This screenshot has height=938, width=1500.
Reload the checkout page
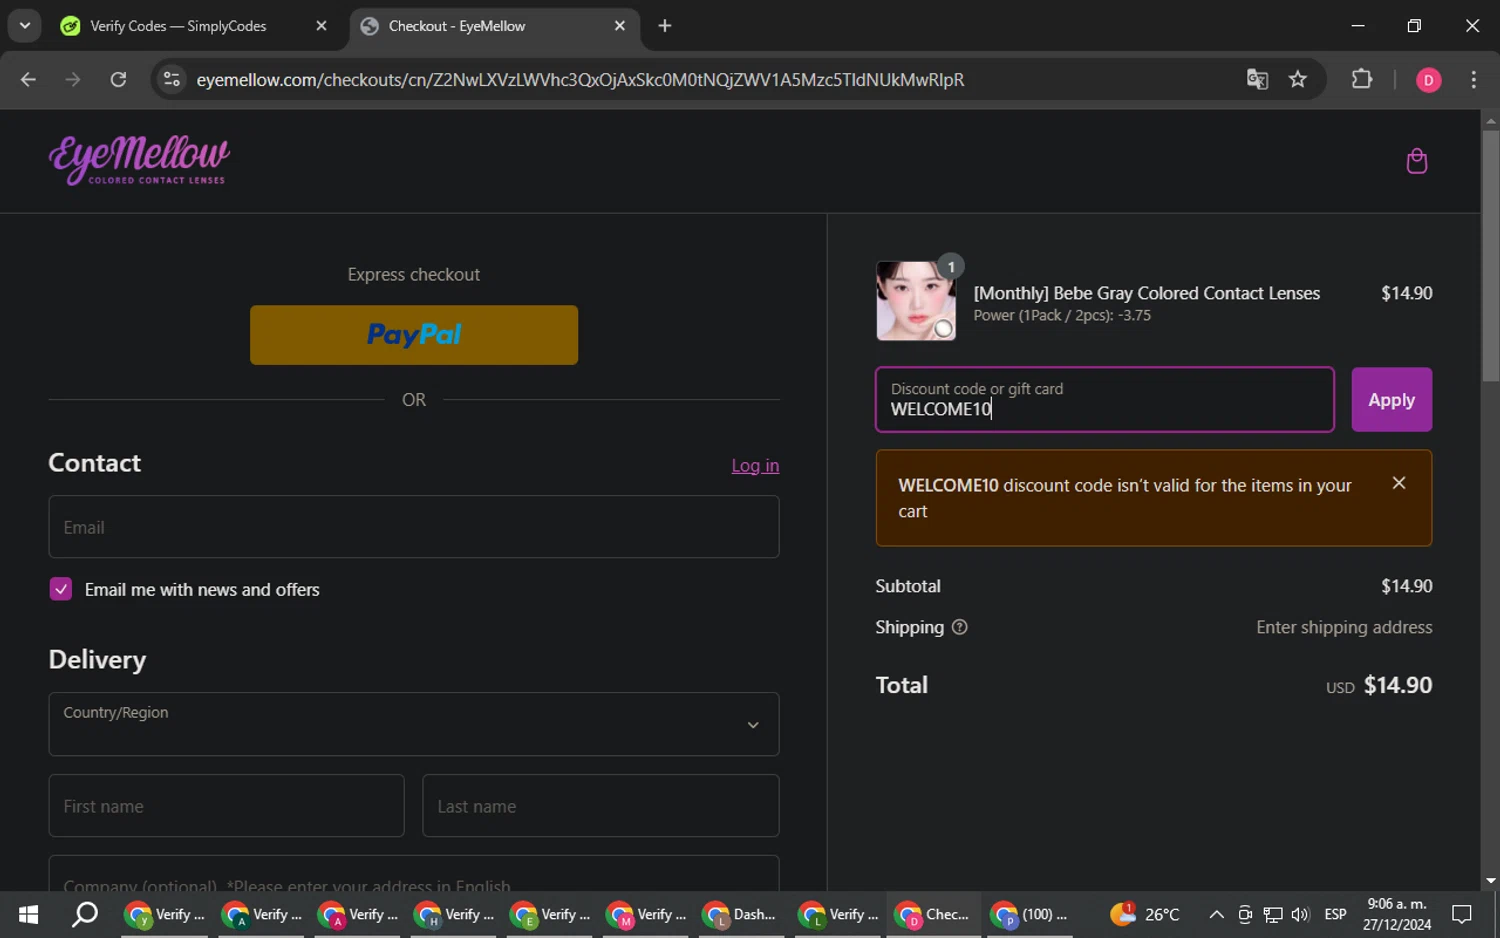pyautogui.click(x=118, y=79)
